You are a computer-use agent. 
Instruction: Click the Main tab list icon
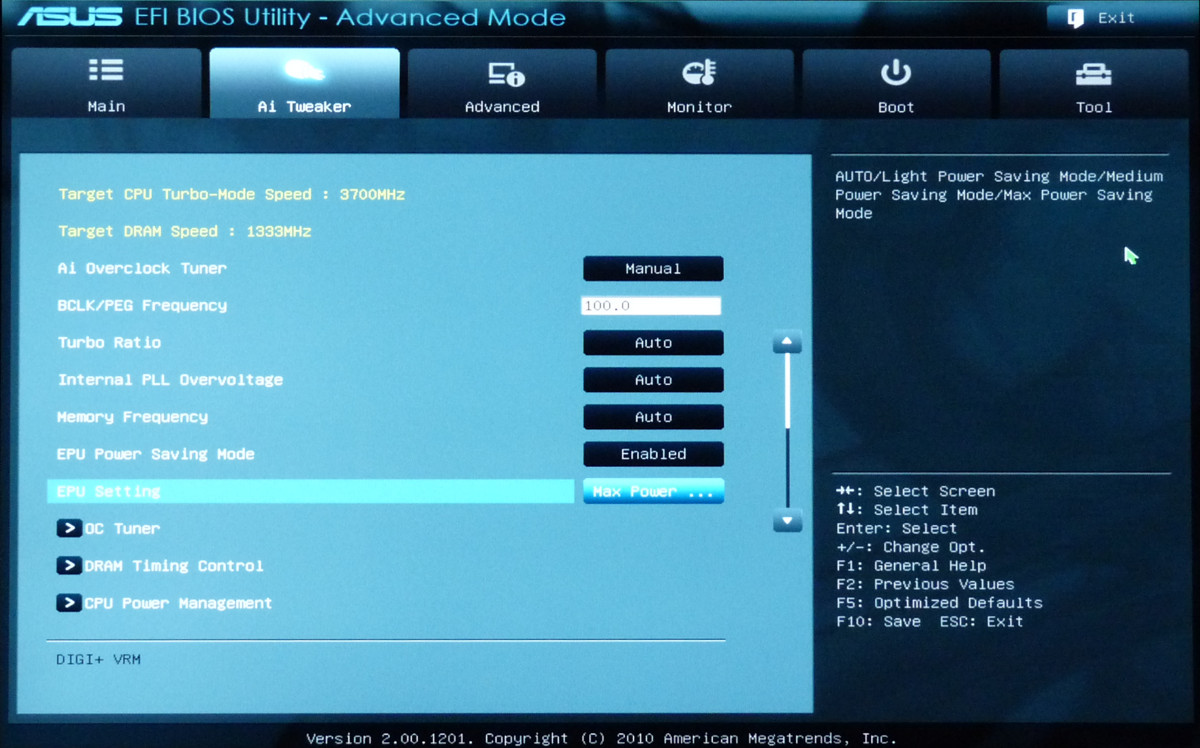[106, 70]
